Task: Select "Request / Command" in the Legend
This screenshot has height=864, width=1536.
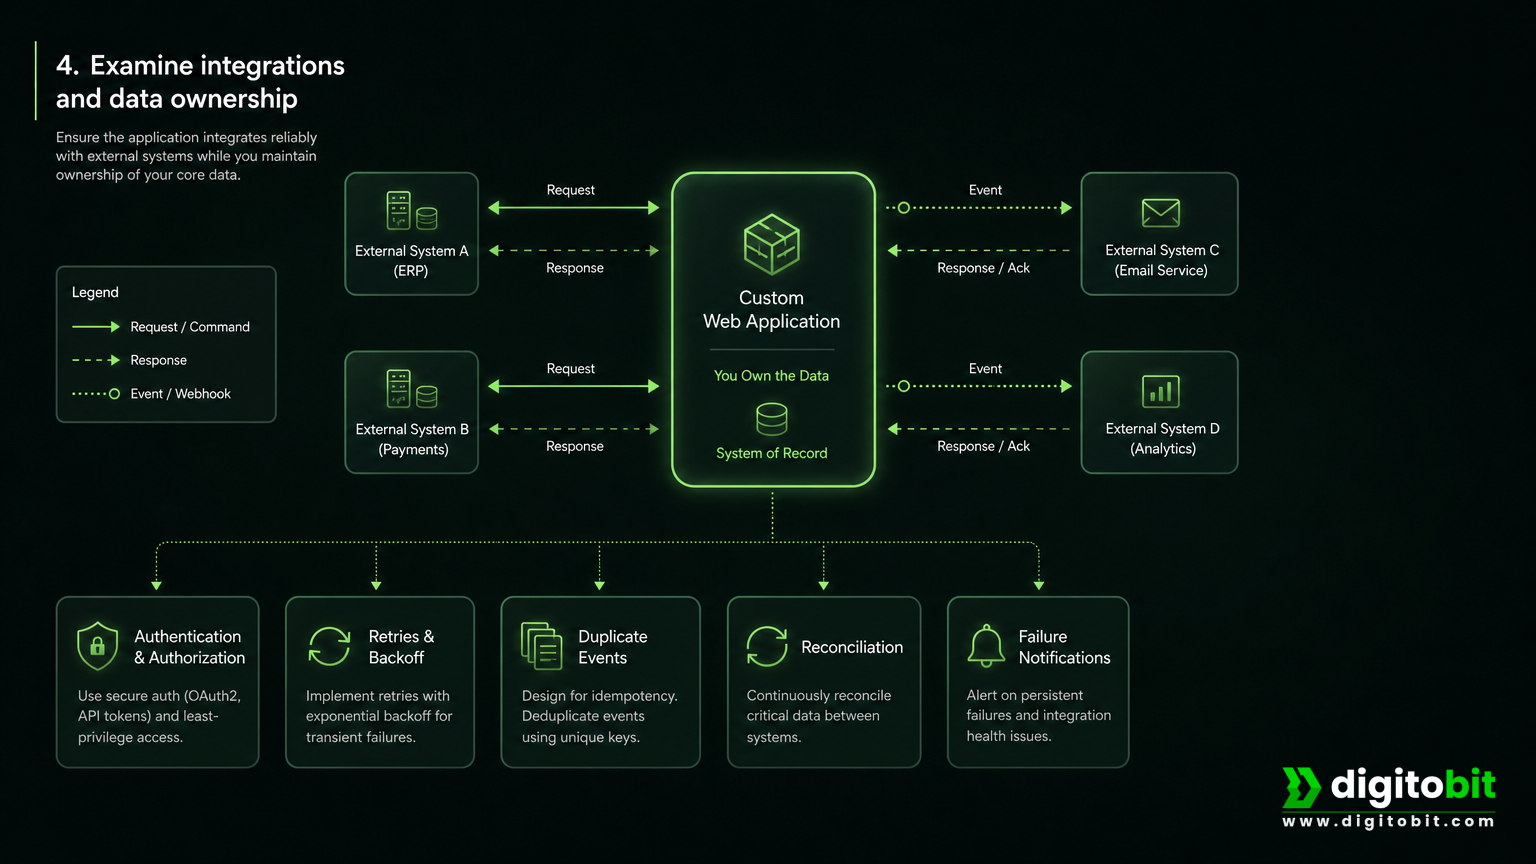Action: 190,327
